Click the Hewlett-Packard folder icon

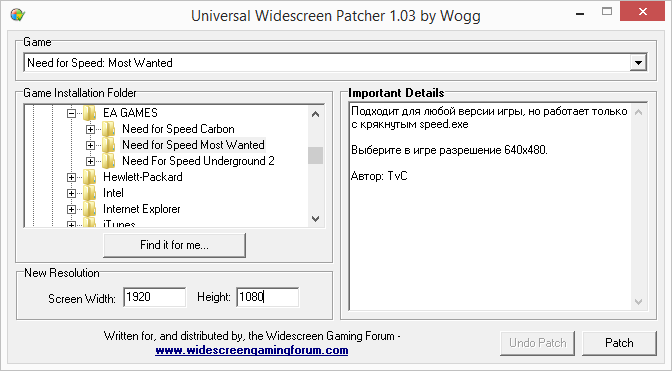click(x=90, y=177)
